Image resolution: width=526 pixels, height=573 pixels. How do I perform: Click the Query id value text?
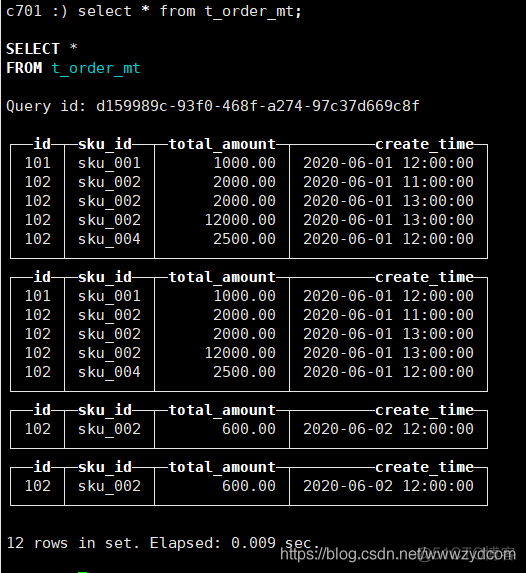(257, 106)
